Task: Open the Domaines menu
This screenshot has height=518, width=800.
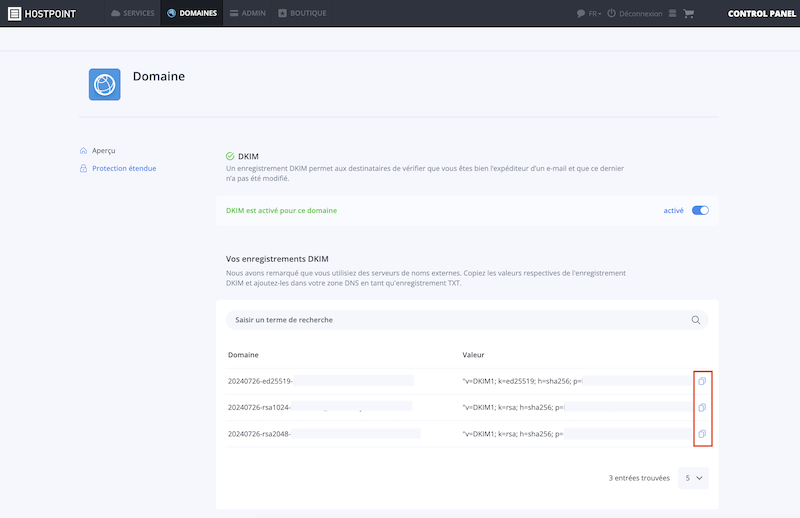Action: pos(192,13)
